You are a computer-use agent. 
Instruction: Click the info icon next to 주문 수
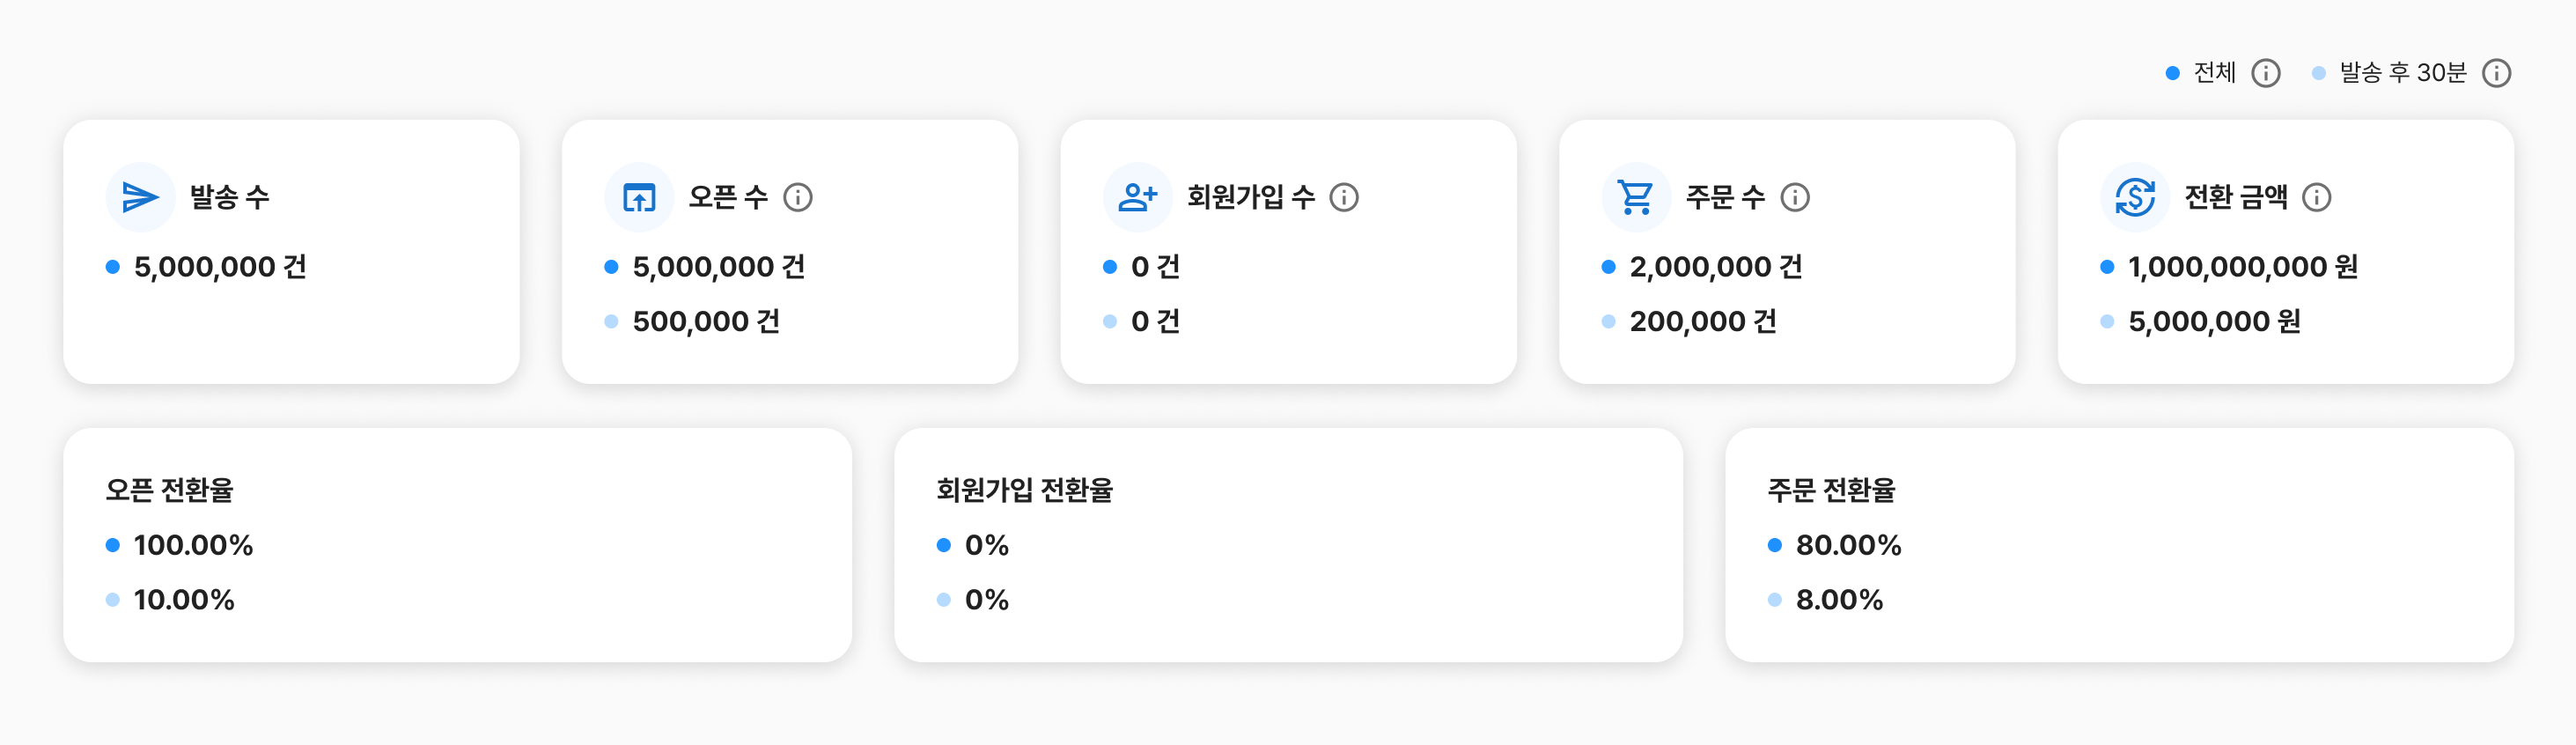click(x=1795, y=197)
